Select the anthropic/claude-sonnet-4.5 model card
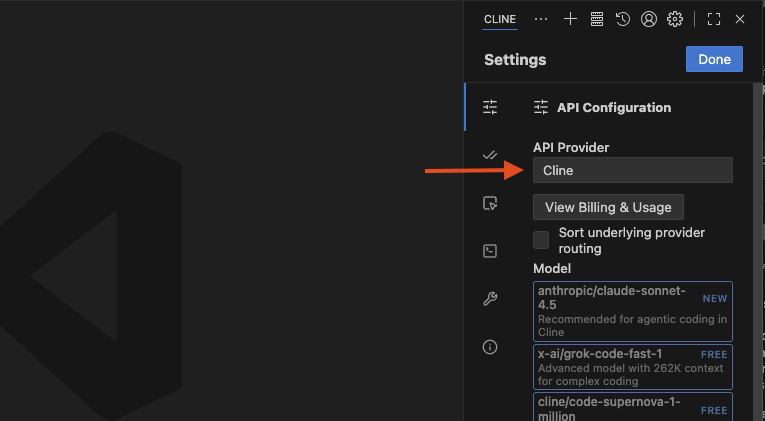The image size is (765, 421). (633, 311)
